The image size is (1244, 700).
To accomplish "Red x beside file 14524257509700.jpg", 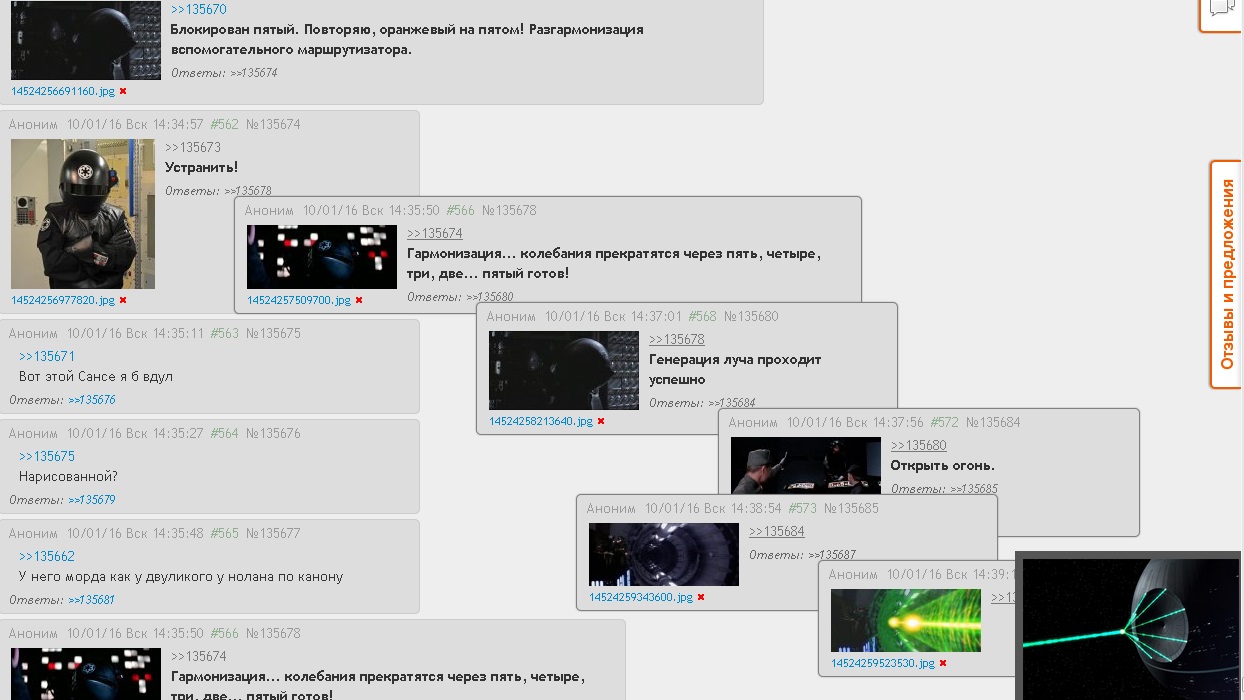I will pos(359,300).
